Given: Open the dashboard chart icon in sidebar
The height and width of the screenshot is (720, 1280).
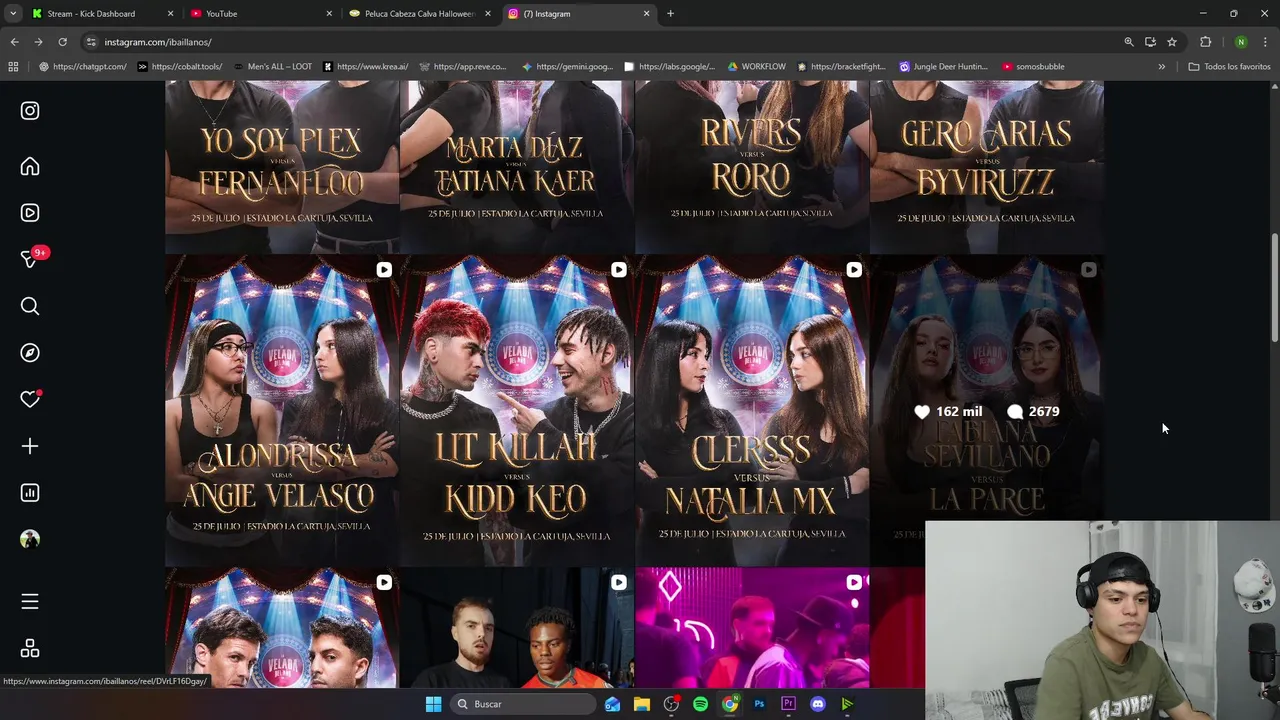Looking at the screenshot, I should pyautogui.click(x=30, y=493).
